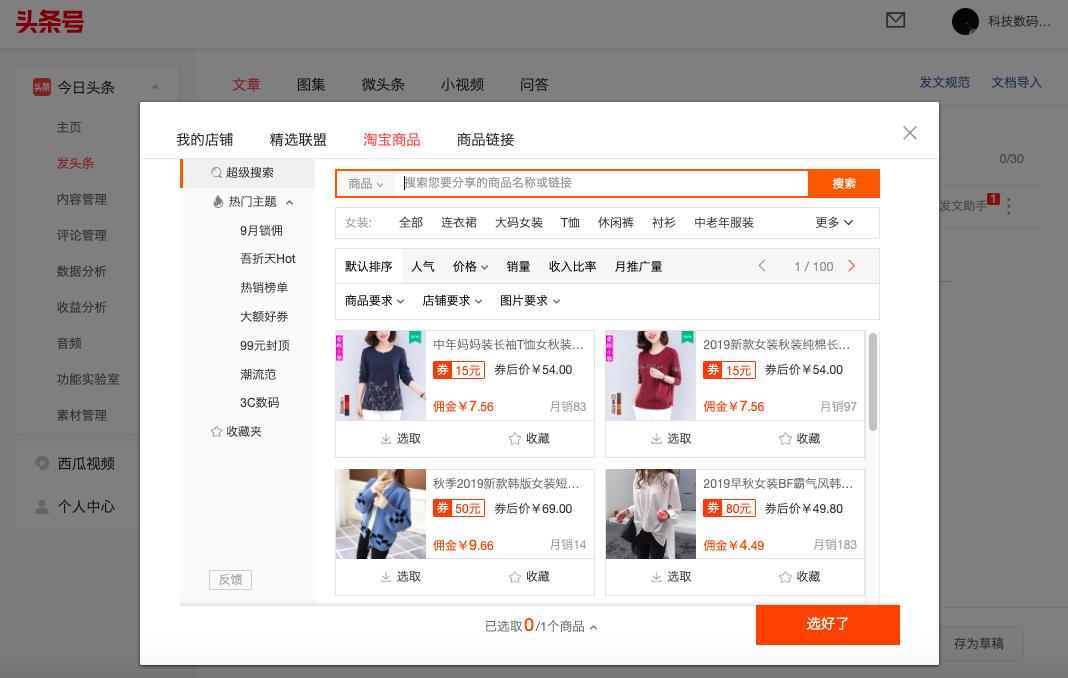
Task: Click the star icon beside 收藏夹
Action: coord(215,431)
